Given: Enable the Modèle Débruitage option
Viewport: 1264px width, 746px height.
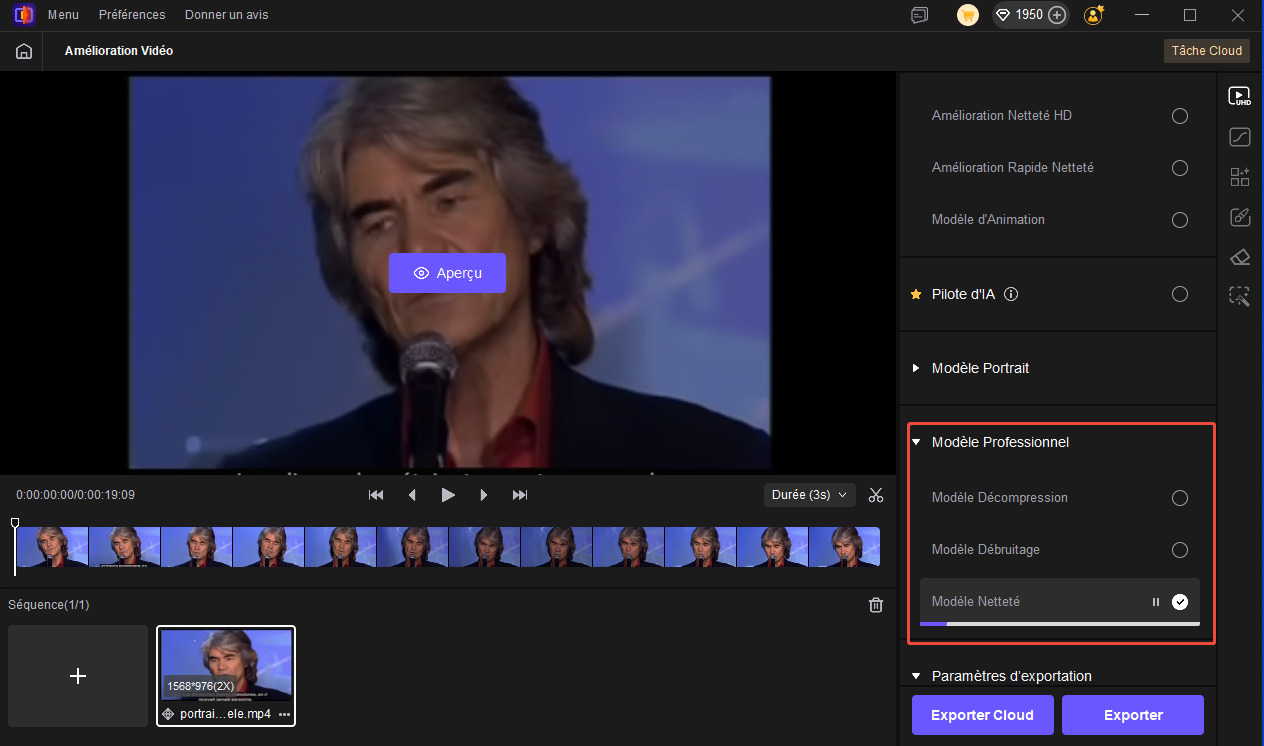Looking at the screenshot, I should tap(1180, 550).
